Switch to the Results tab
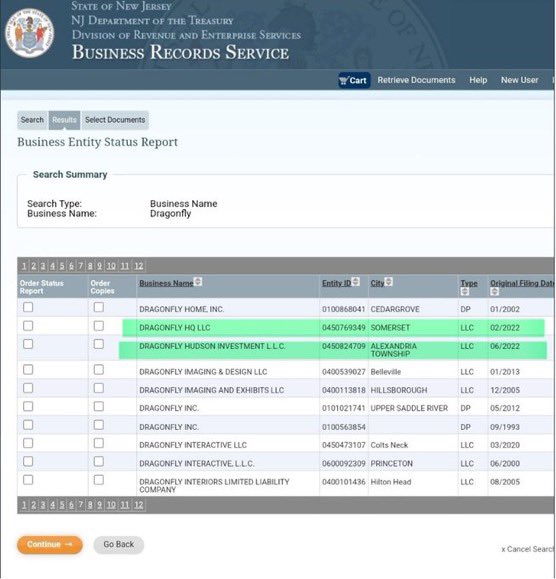Screen dimensions: 556x579 coord(64,120)
